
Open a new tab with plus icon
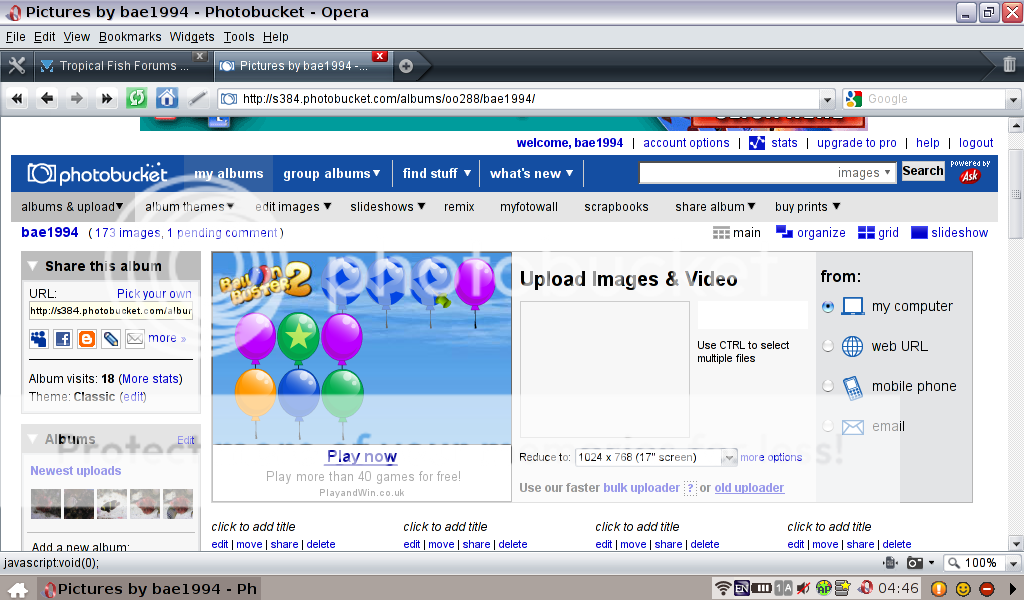click(x=406, y=66)
